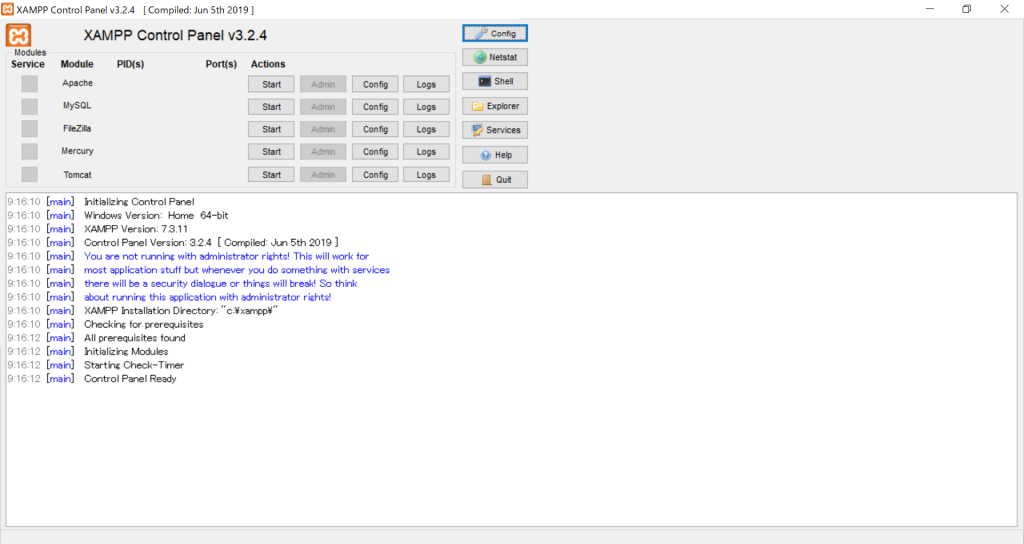Toggle the Apache service checkbox
The image size is (1024, 544).
(x=29, y=84)
